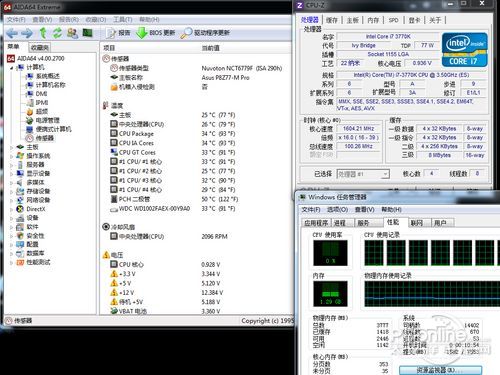This screenshot has width=500, height=375.
Task: Expand the 存储设备 (storage) tree node
Action: (11, 191)
